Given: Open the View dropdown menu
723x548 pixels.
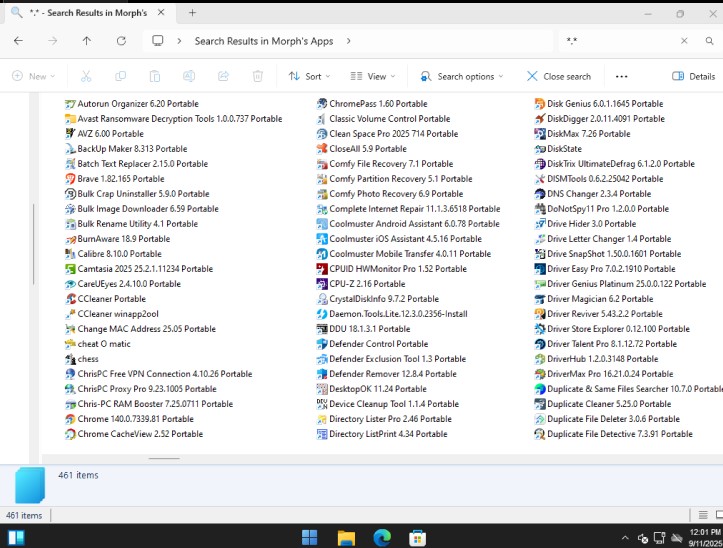Looking at the screenshot, I should click(x=373, y=76).
